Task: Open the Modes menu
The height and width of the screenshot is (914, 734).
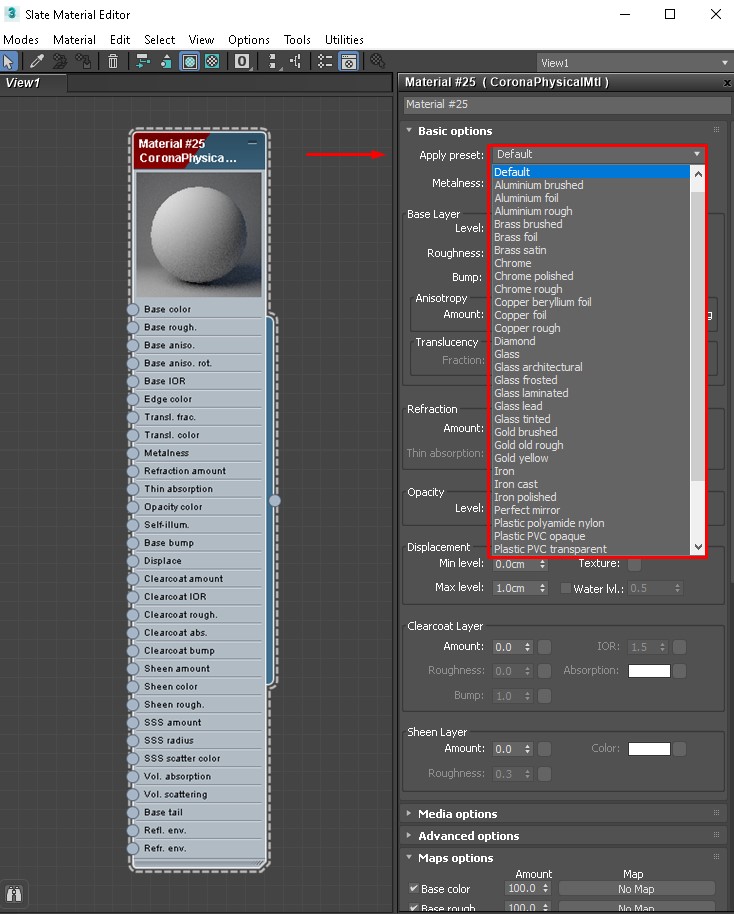Action: (21, 40)
